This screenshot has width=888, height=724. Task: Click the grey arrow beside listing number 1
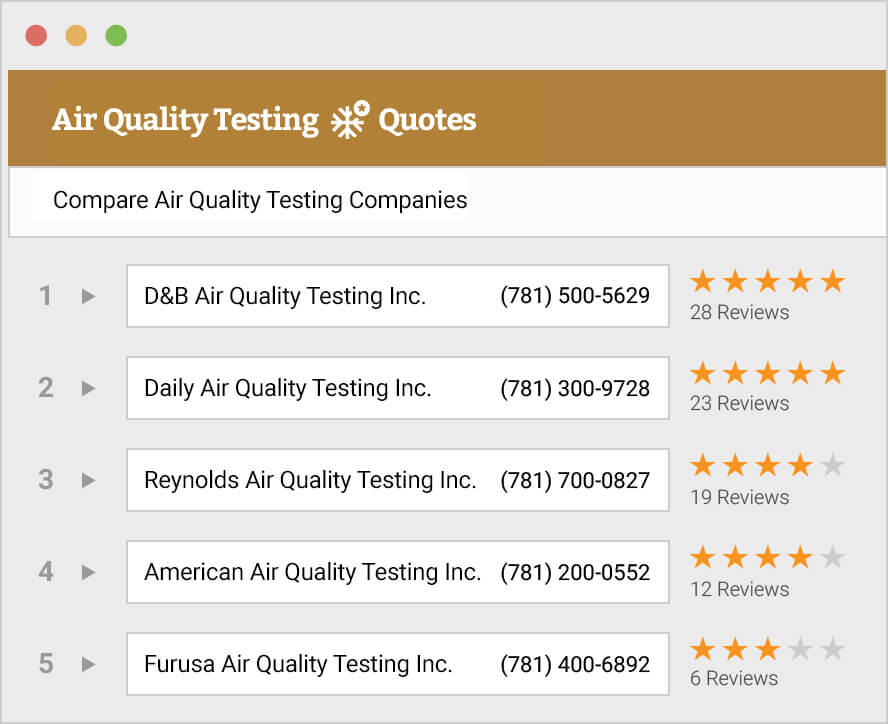coord(88,296)
